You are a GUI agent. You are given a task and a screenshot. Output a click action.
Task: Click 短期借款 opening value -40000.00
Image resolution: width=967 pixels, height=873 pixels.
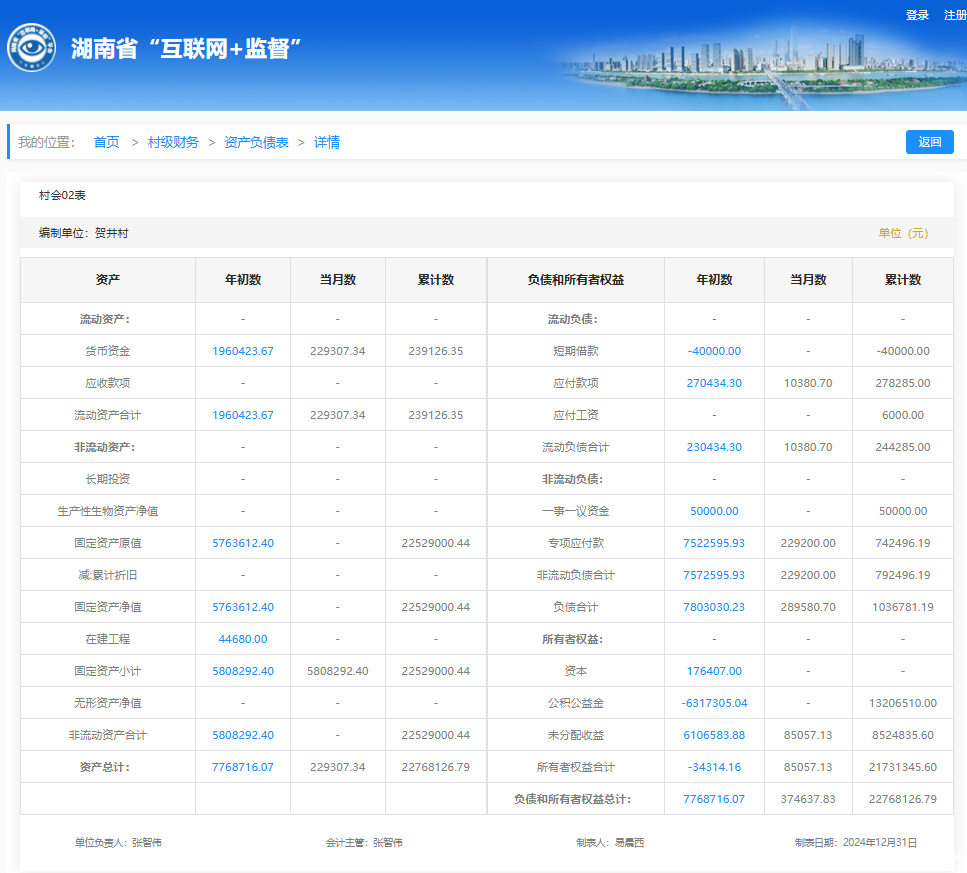(x=714, y=351)
